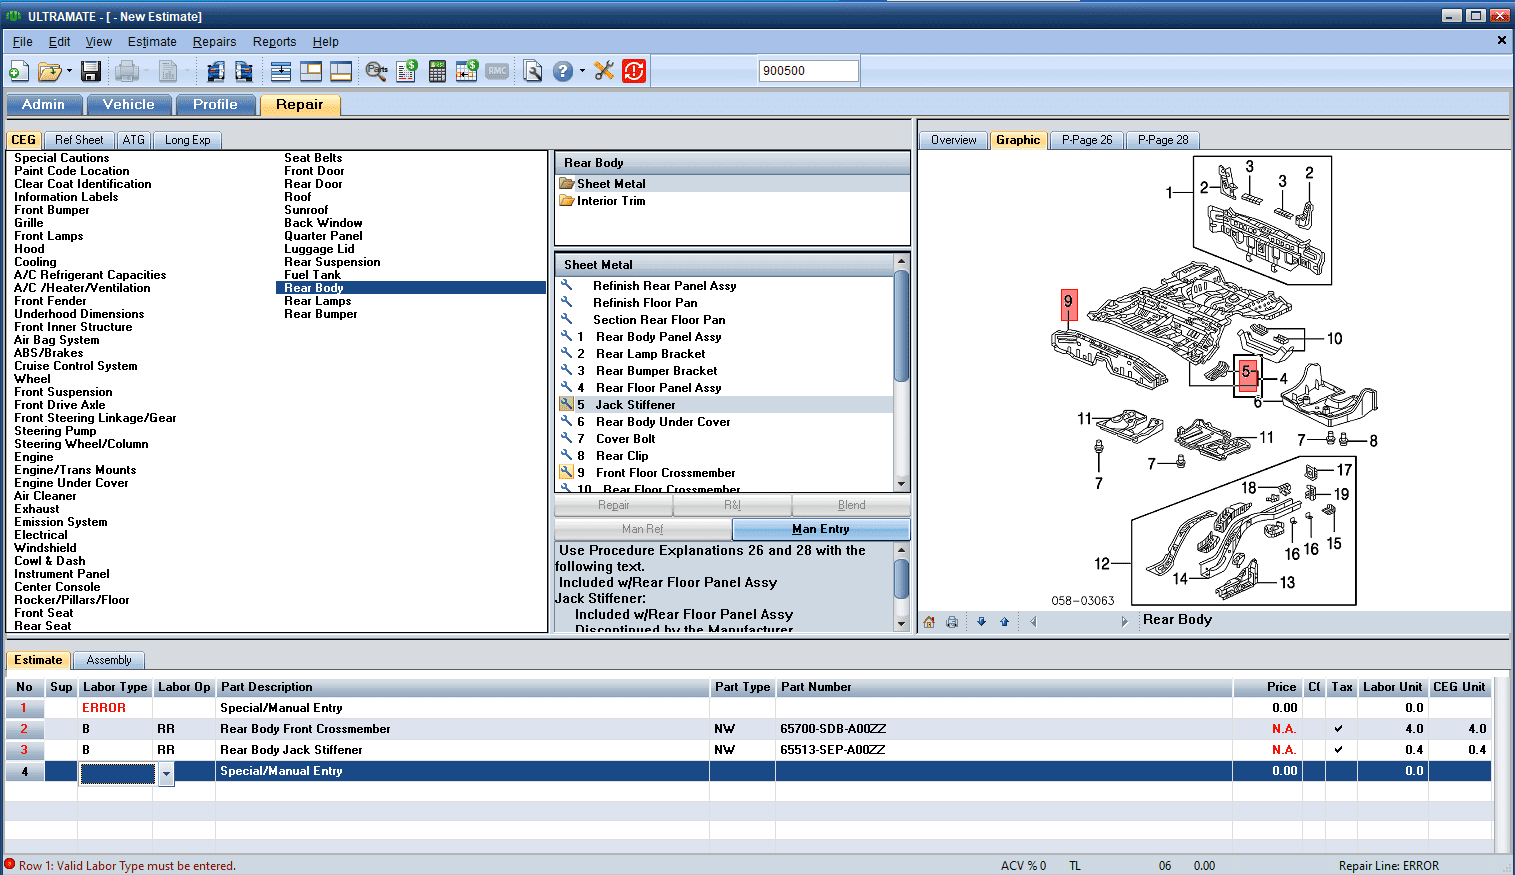1515x875 pixels.
Task: Switch to the P-Page 26 tab
Action: click(1086, 140)
